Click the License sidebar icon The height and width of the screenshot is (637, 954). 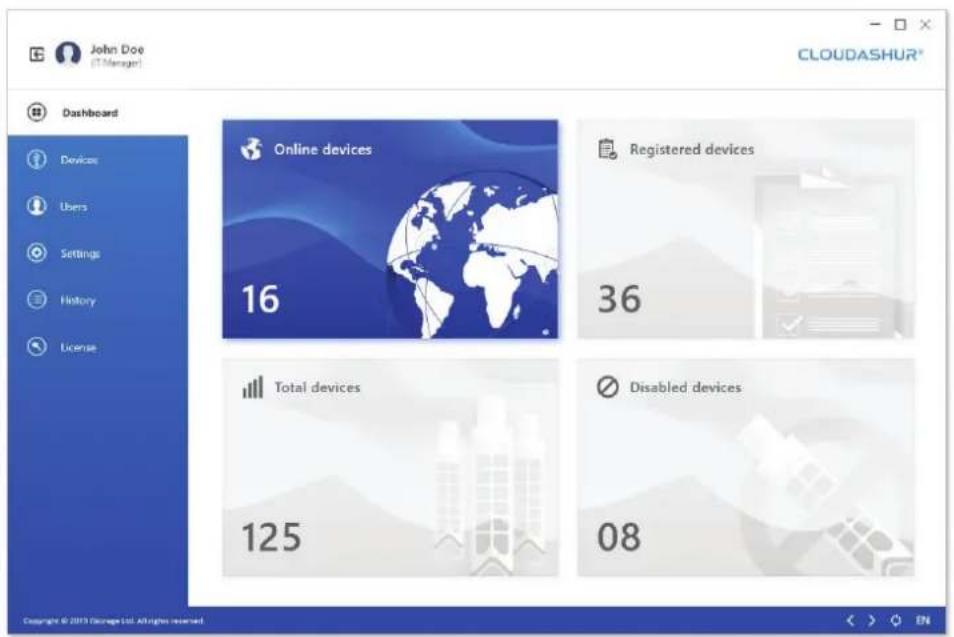pyautogui.click(x=37, y=347)
